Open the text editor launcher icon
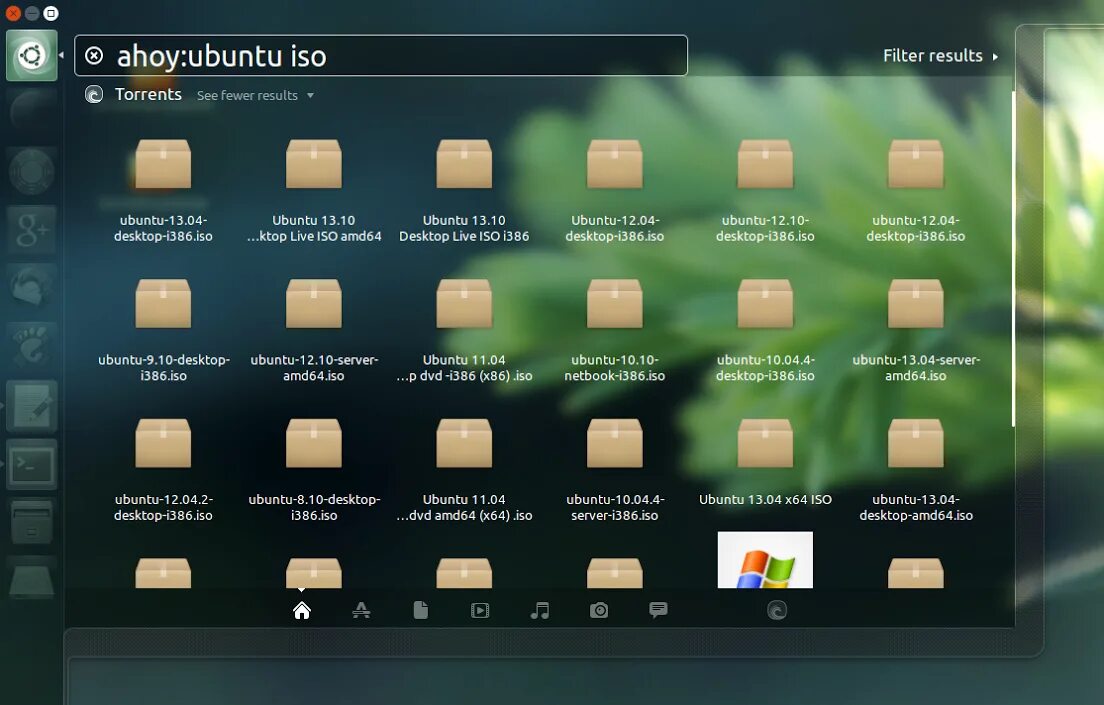 point(32,406)
